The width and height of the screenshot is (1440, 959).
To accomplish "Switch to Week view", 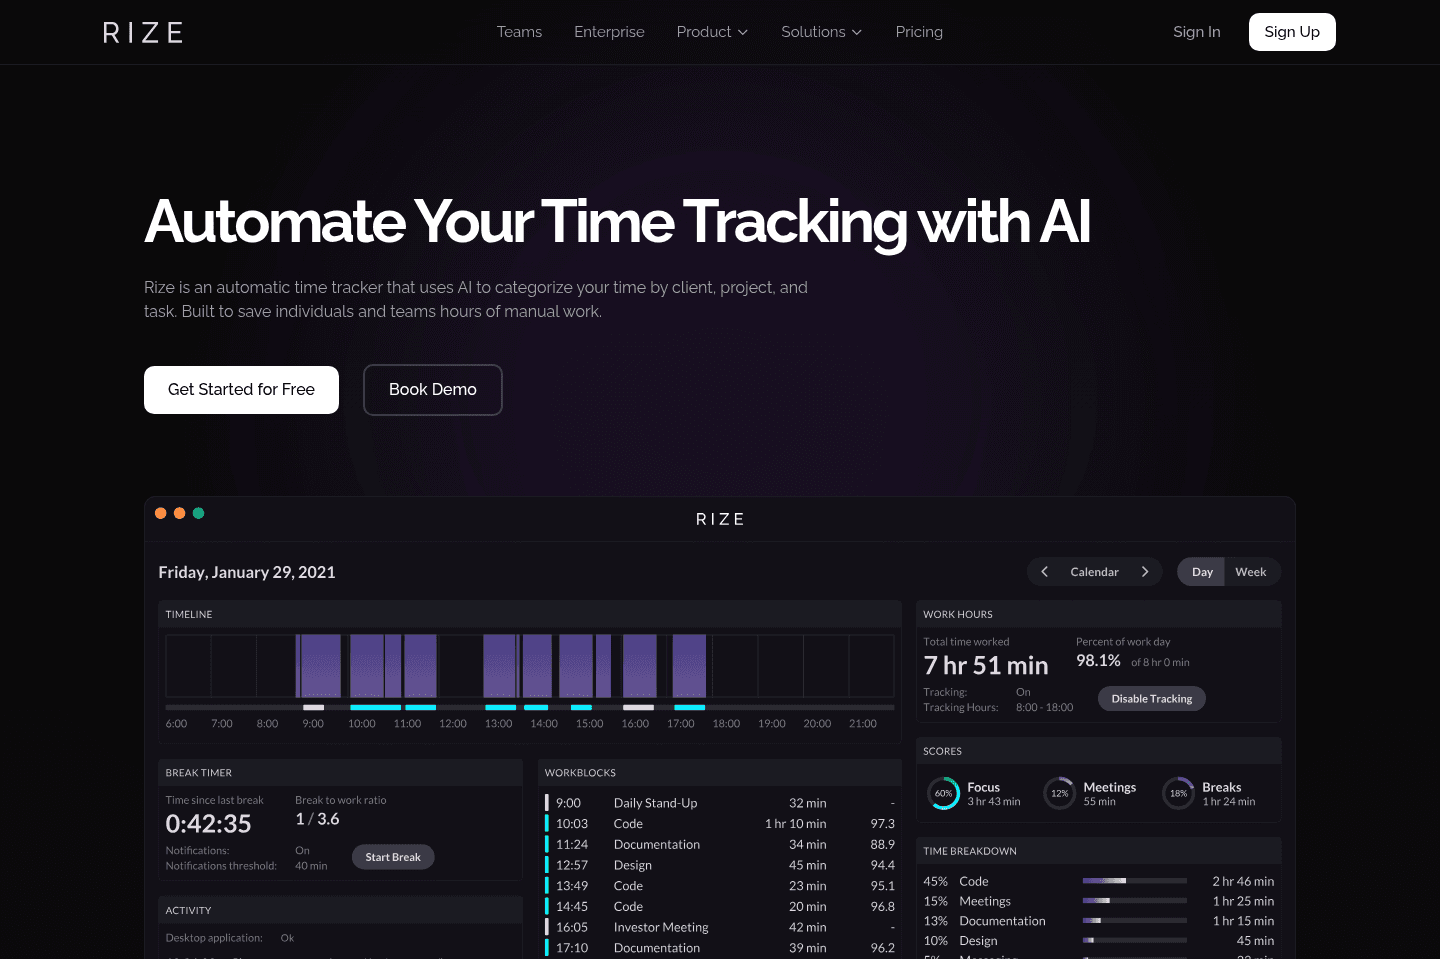I will point(1251,572).
